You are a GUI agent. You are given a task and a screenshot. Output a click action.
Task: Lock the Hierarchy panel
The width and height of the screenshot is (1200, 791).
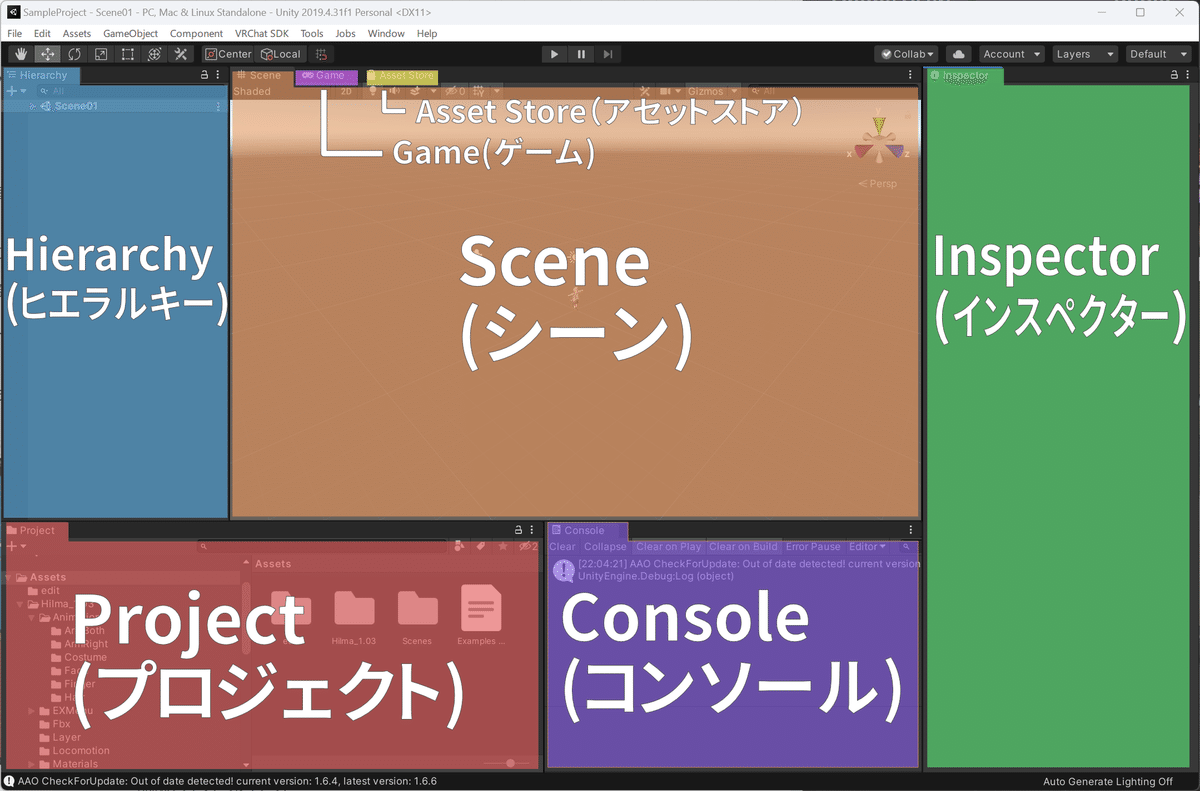(x=205, y=75)
